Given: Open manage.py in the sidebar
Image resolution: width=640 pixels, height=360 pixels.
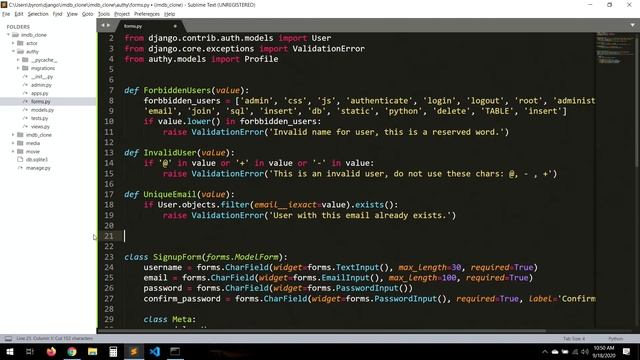Looking at the screenshot, I should (38, 168).
